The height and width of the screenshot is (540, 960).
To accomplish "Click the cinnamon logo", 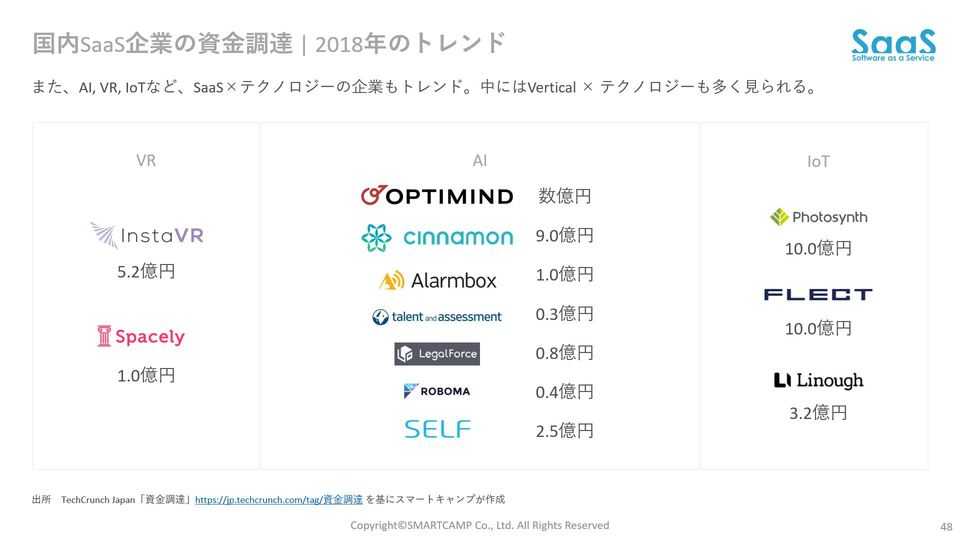I will click(x=437, y=237).
